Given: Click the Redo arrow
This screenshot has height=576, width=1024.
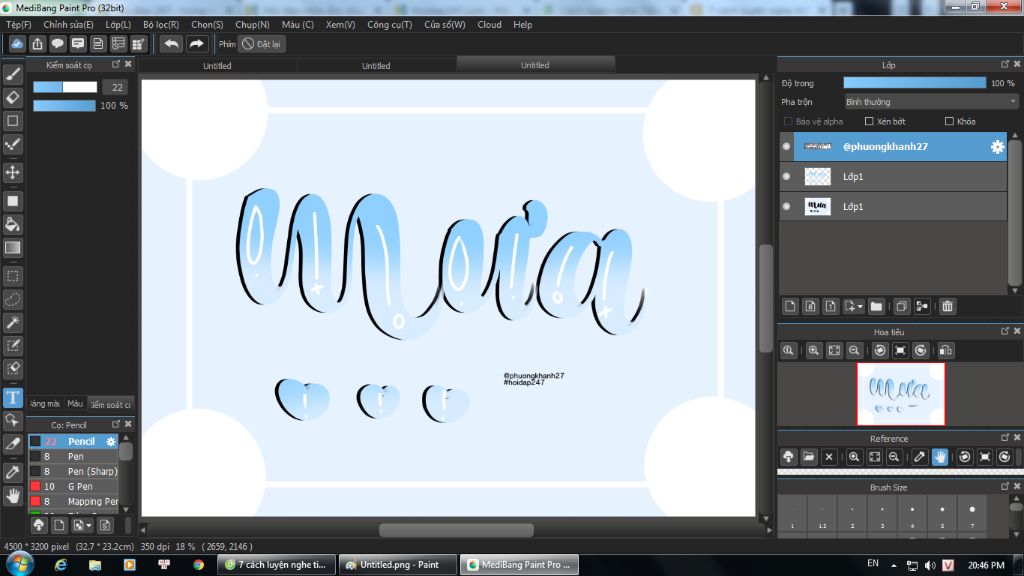Looking at the screenshot, I should click(x=196, y=44).
